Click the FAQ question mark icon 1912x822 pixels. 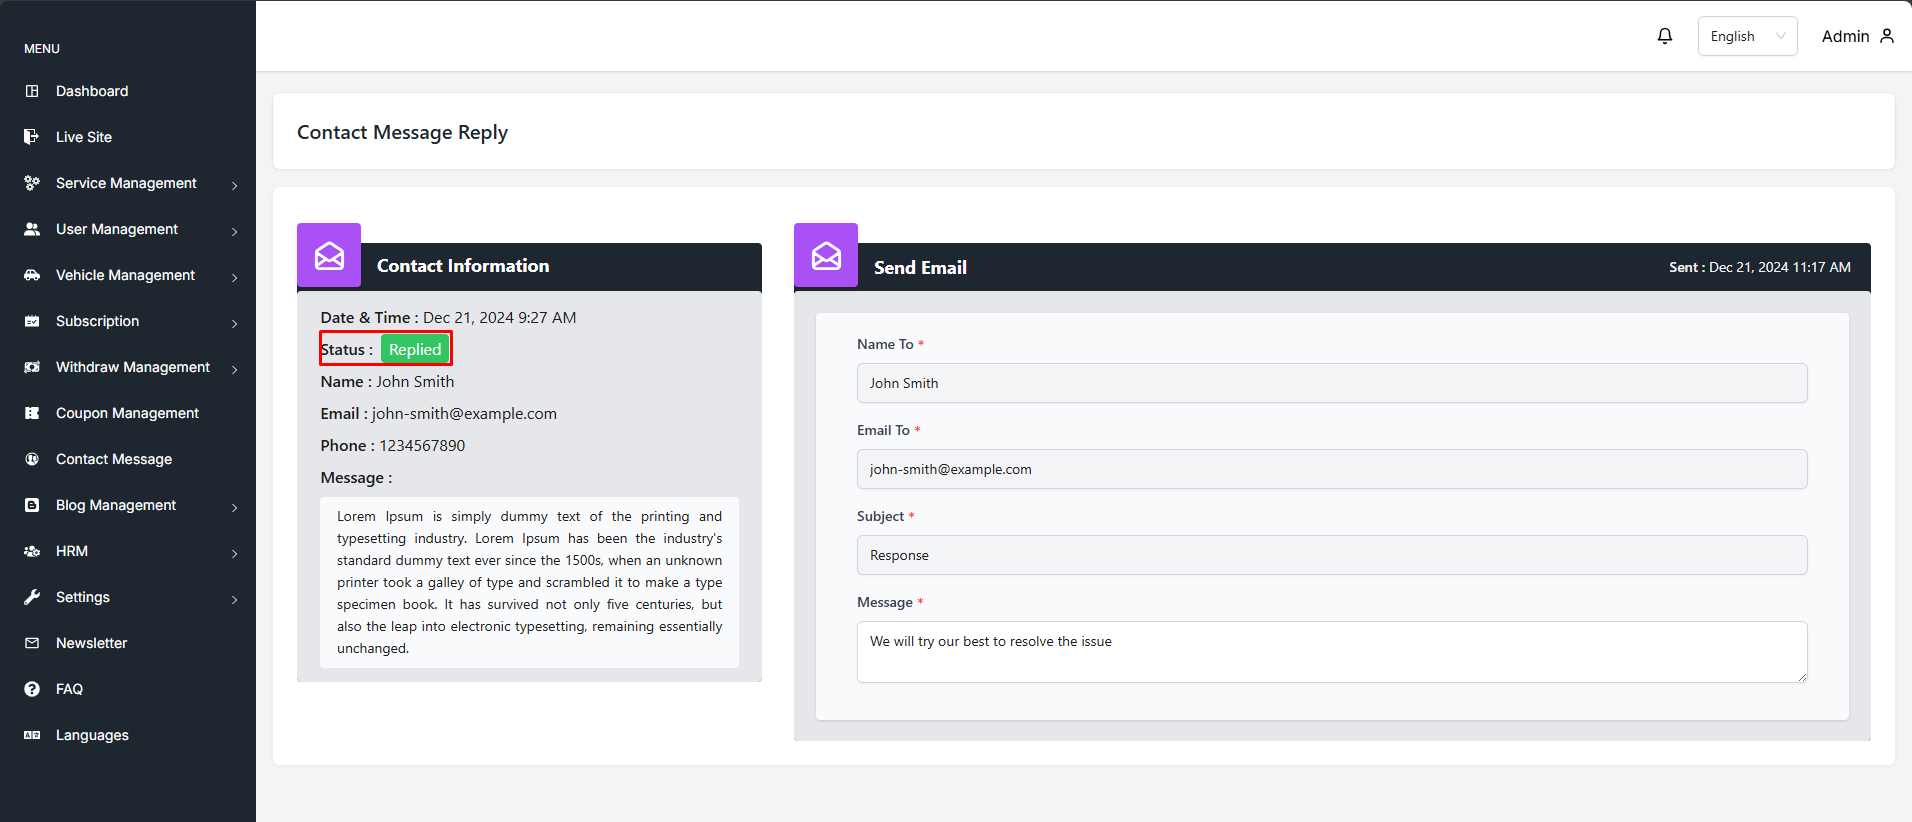32,689
